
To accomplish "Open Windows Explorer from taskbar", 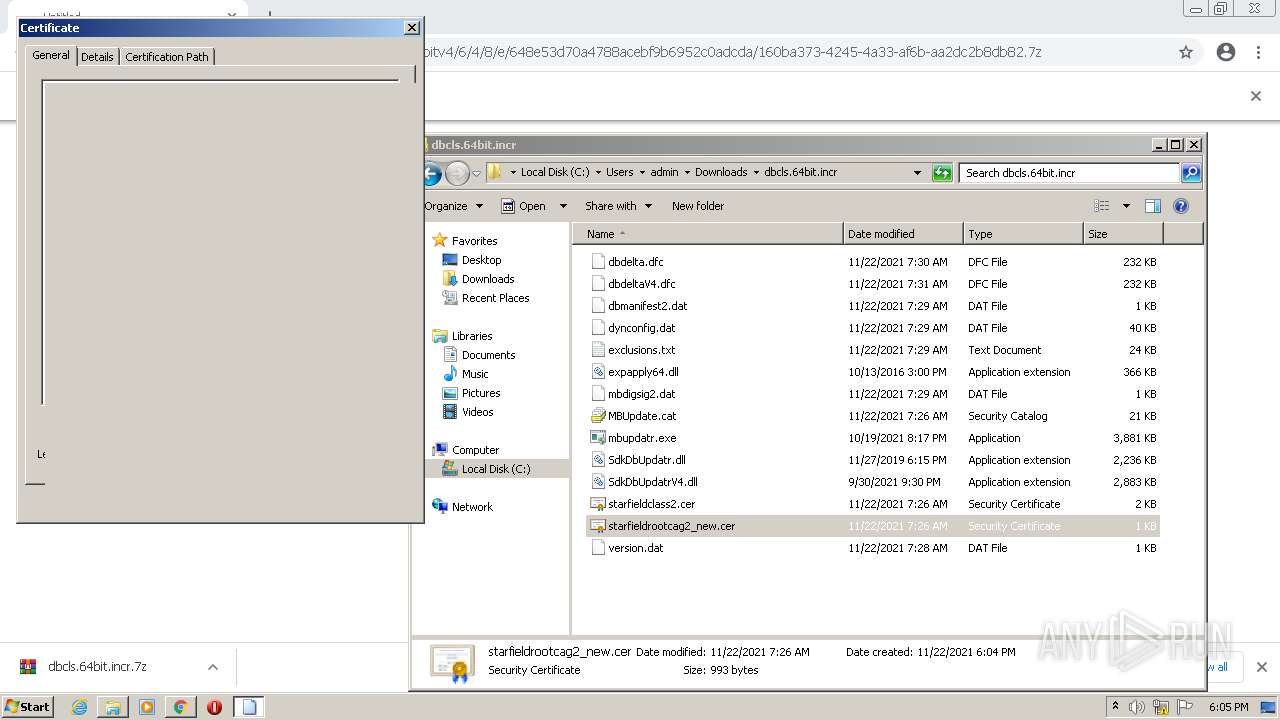I will point(113,707).
